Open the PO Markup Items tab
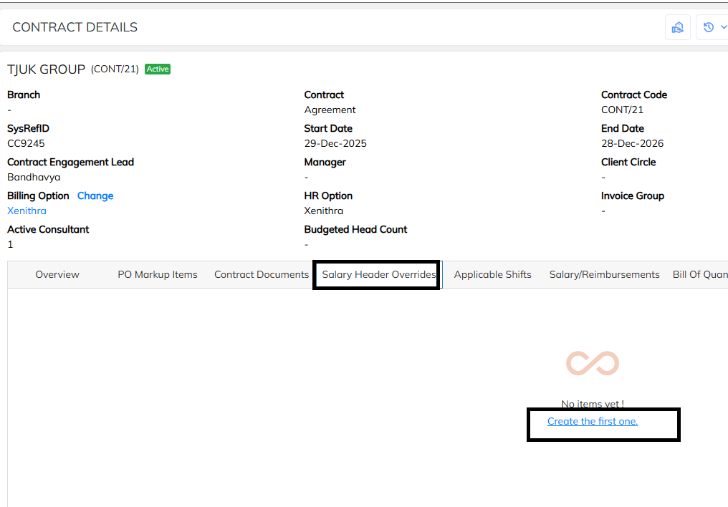Screen dimensions: 728x507 (x=157, y=274)
